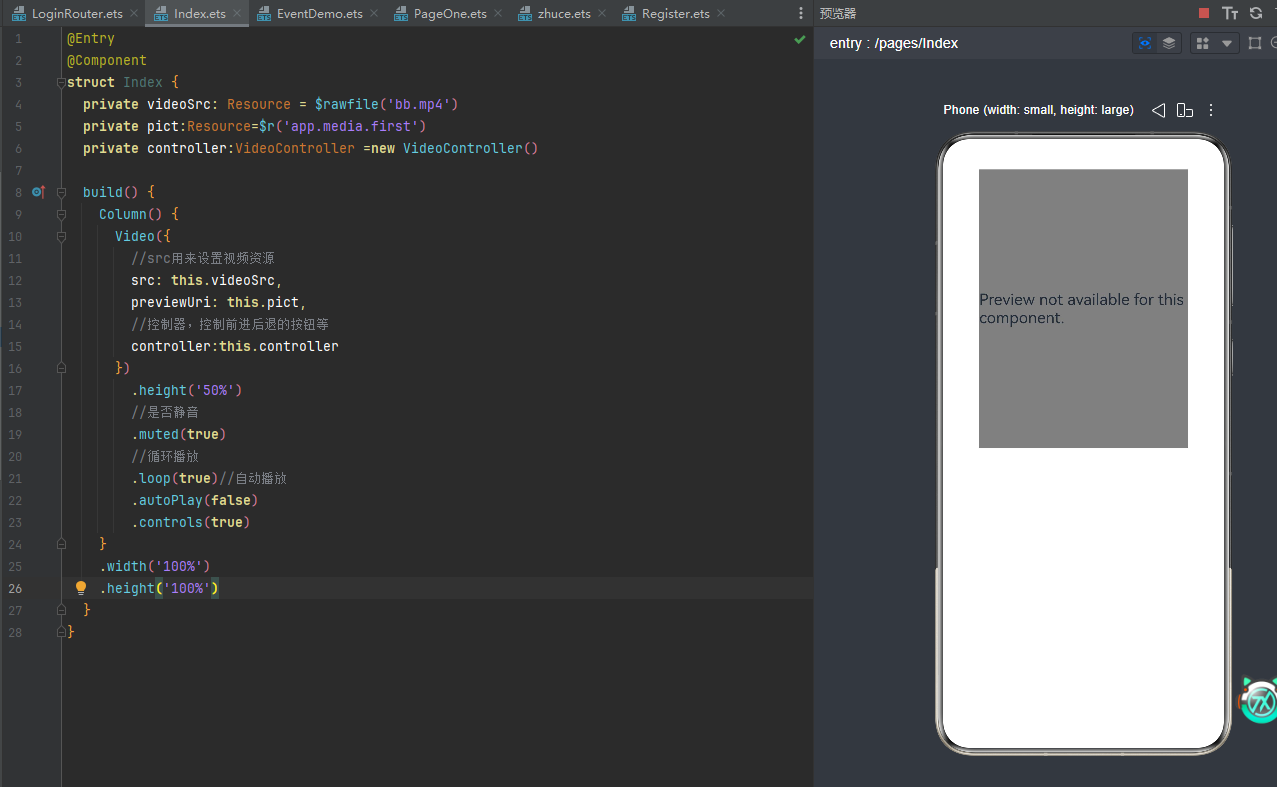Click the @Entry decorator on line 1
The width and height of the screenshot is (1277, 787).
[91, 38]
